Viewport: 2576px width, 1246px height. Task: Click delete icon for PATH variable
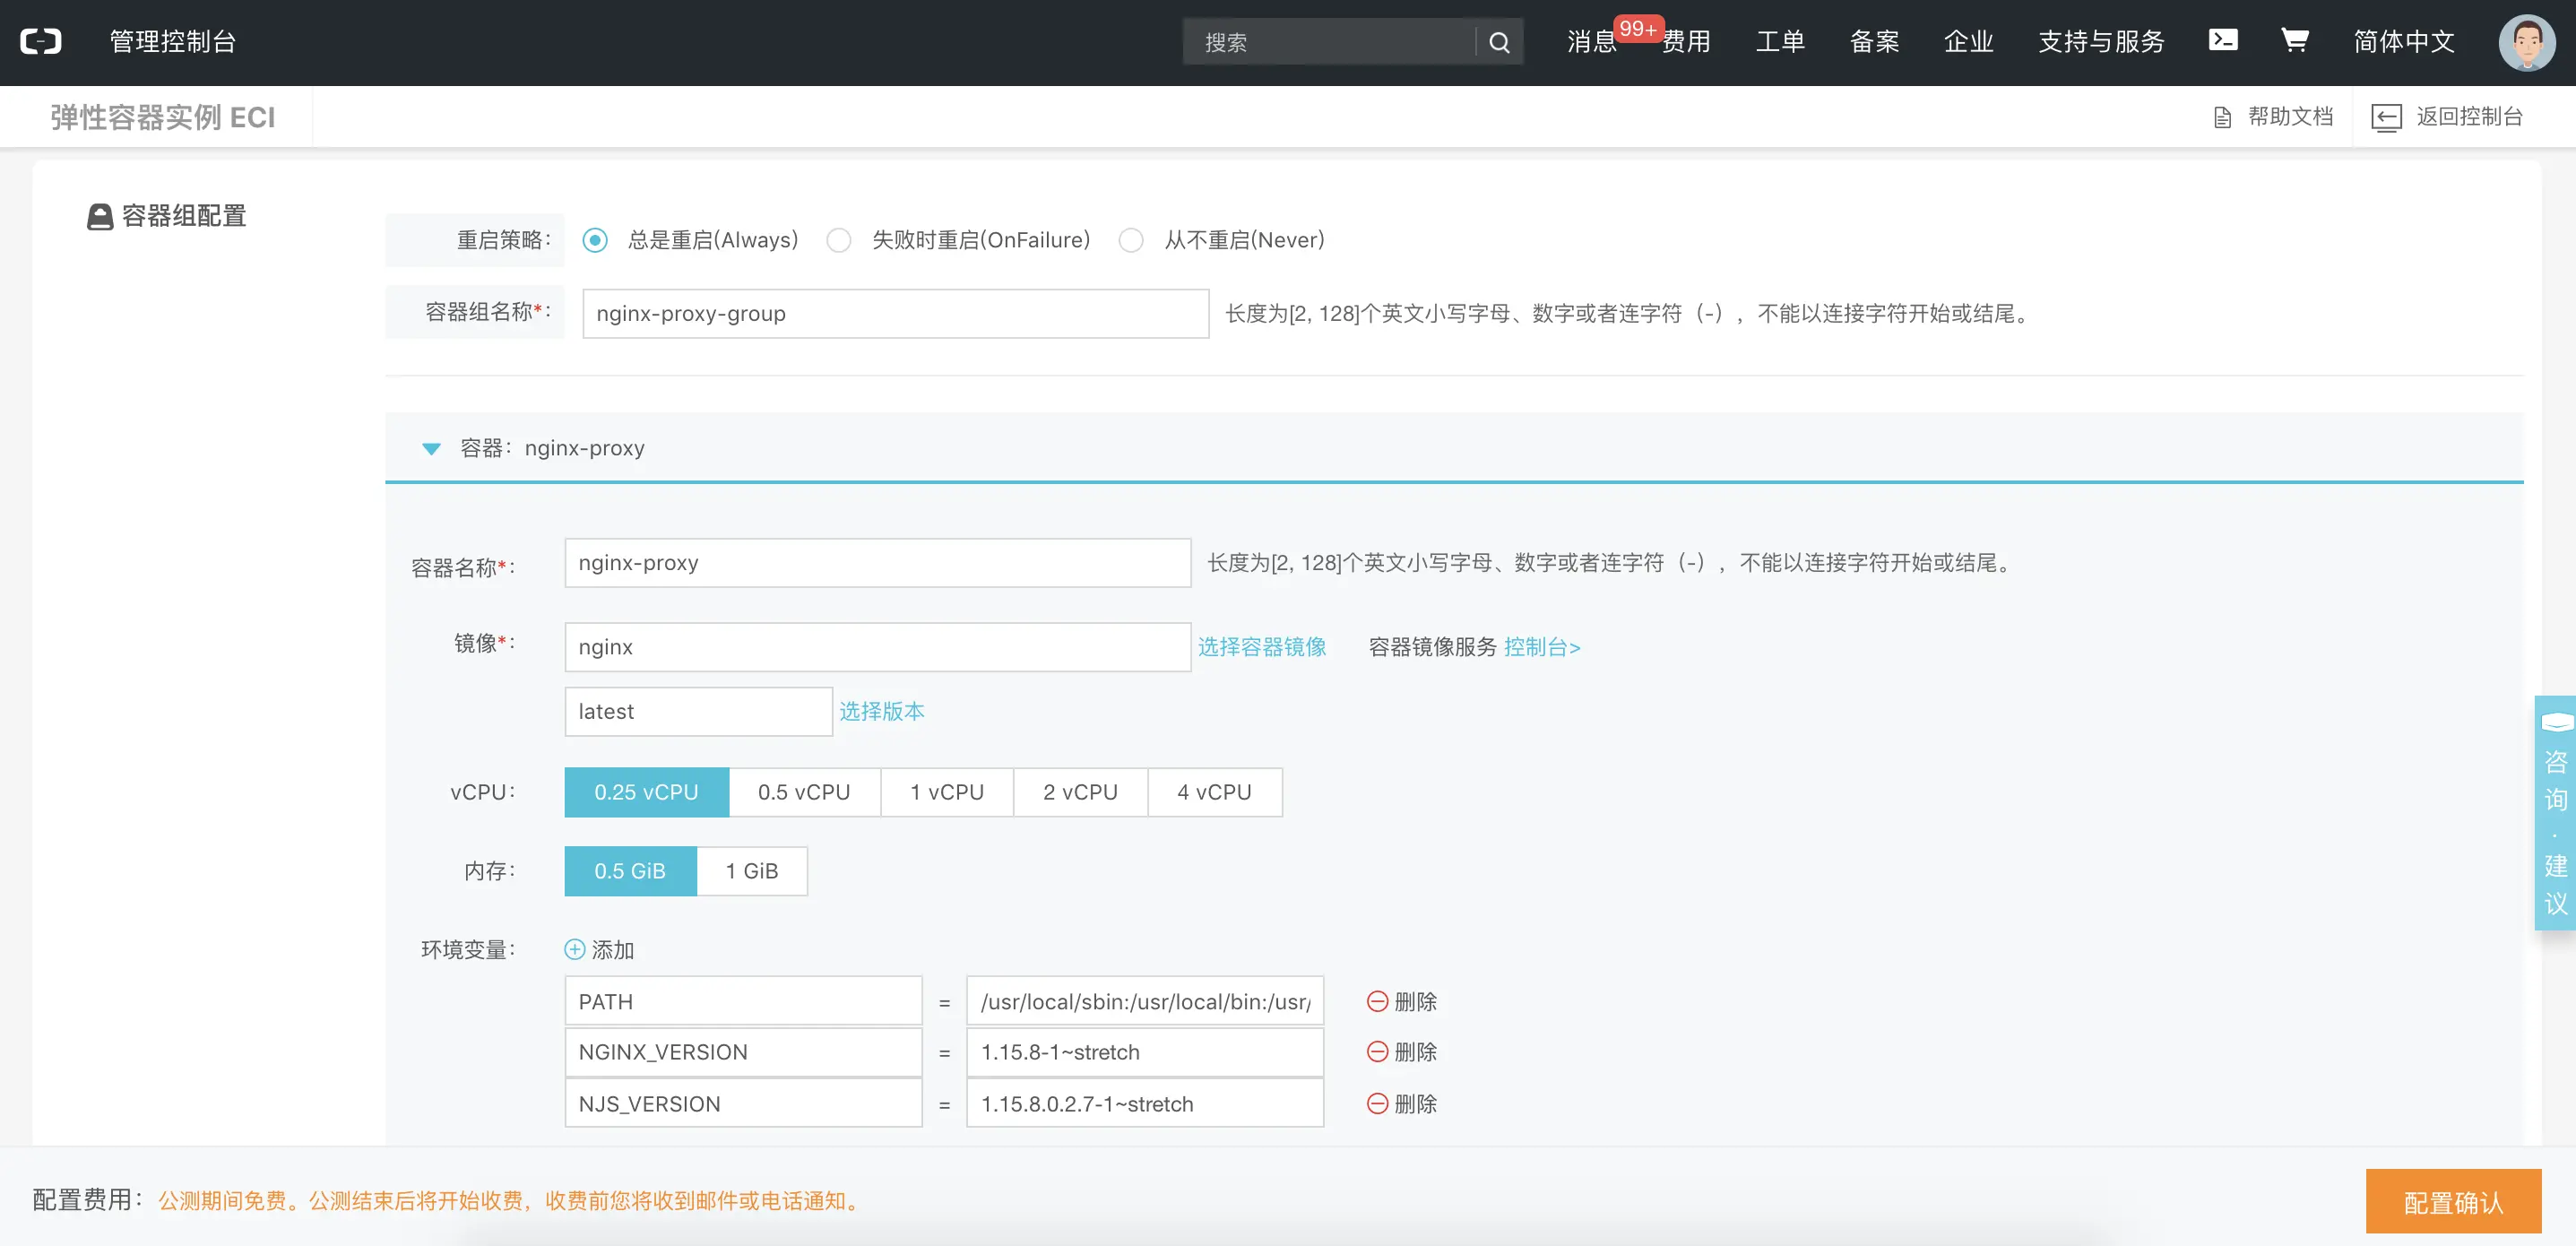coord(1377,1001)
